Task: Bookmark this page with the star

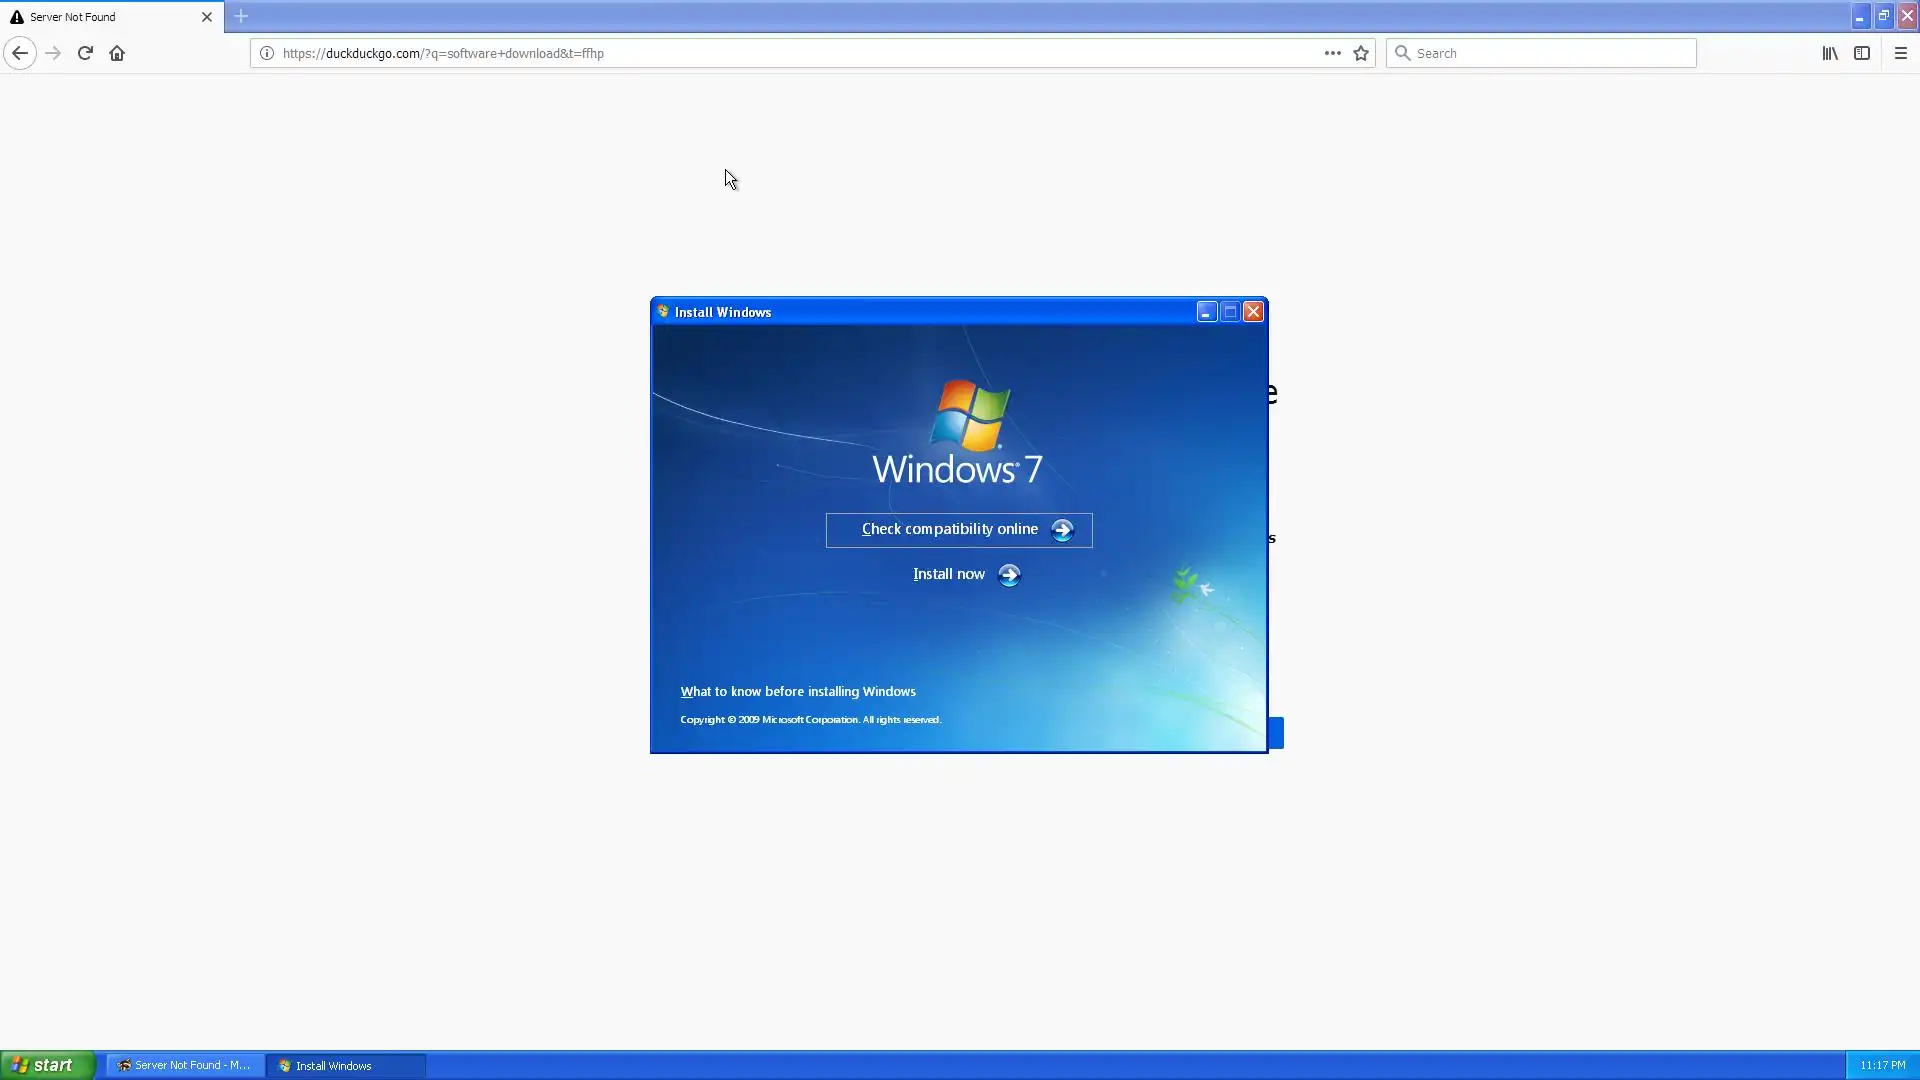Action: click(1361, 53)
